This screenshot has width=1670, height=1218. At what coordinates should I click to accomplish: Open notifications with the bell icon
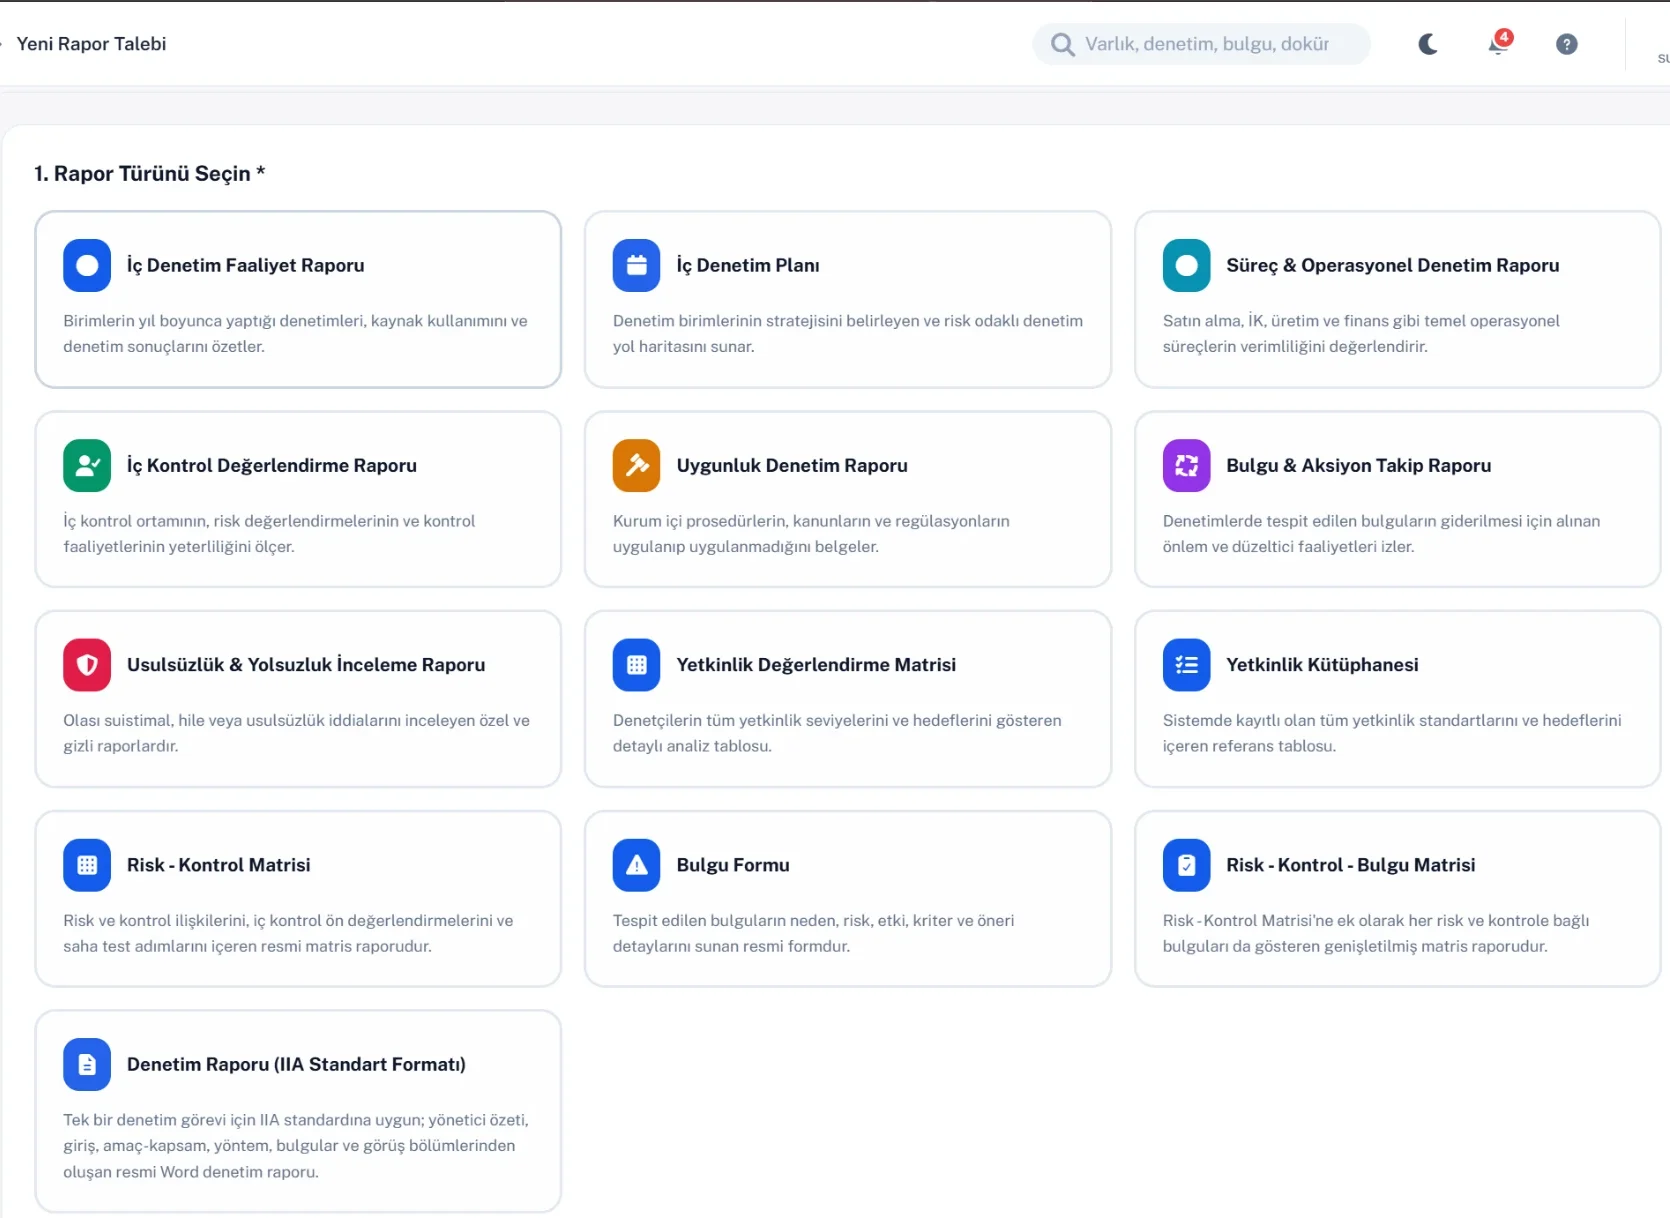(1499, 43)
